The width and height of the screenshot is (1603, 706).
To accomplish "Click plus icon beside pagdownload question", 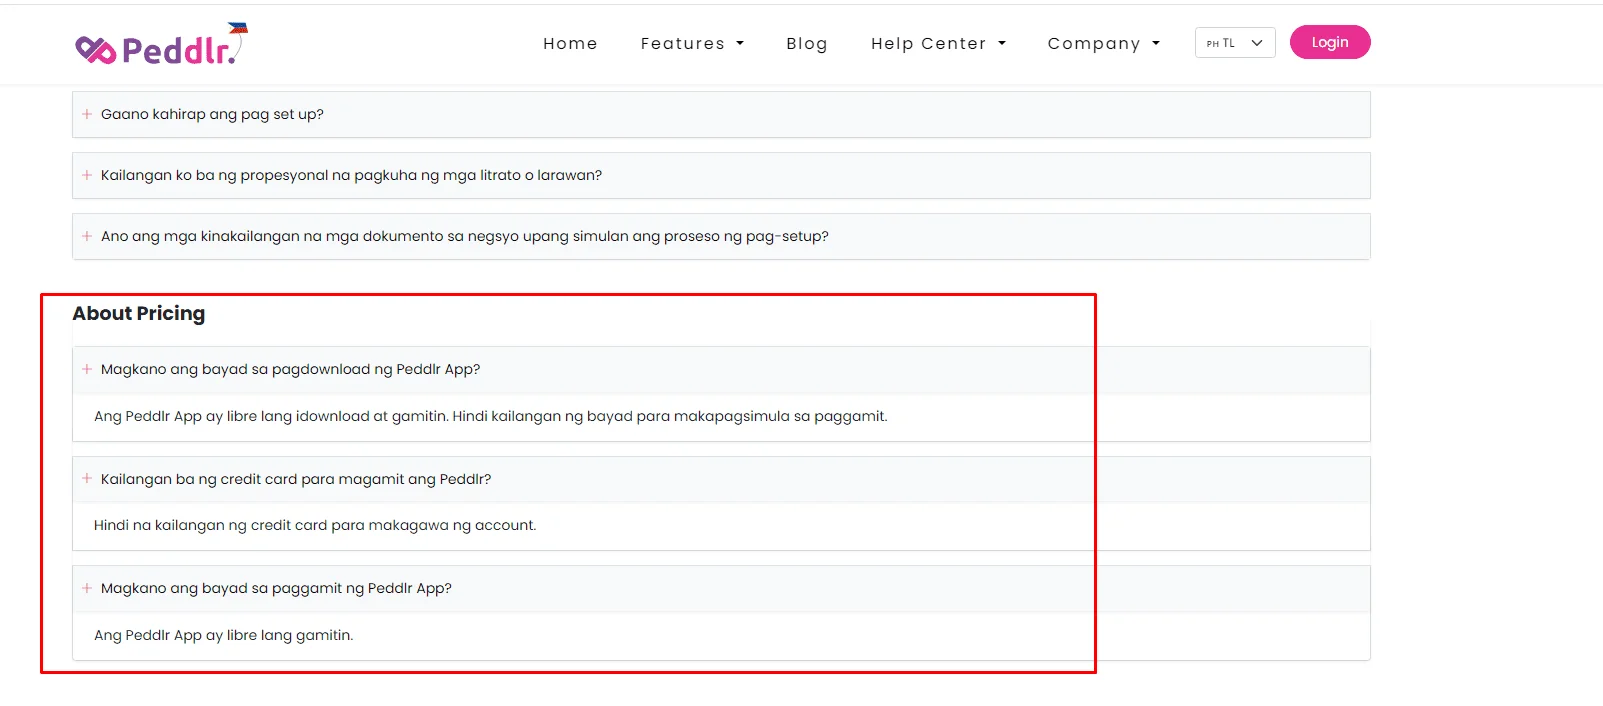I will (87, 369).
